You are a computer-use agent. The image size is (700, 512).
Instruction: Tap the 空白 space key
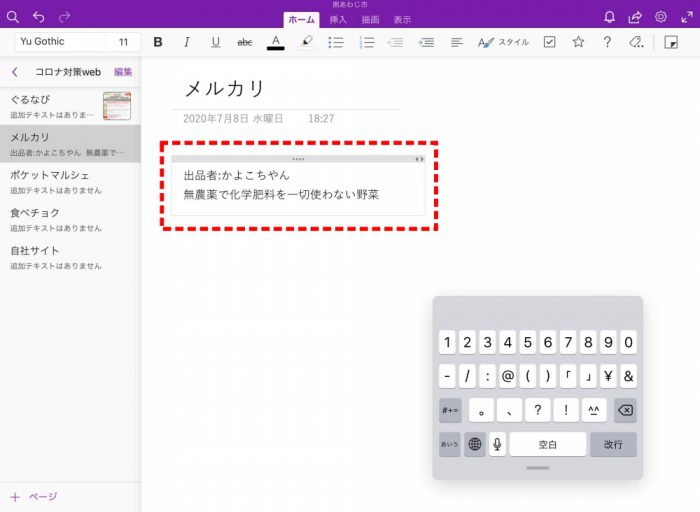(x=548, y=444)
